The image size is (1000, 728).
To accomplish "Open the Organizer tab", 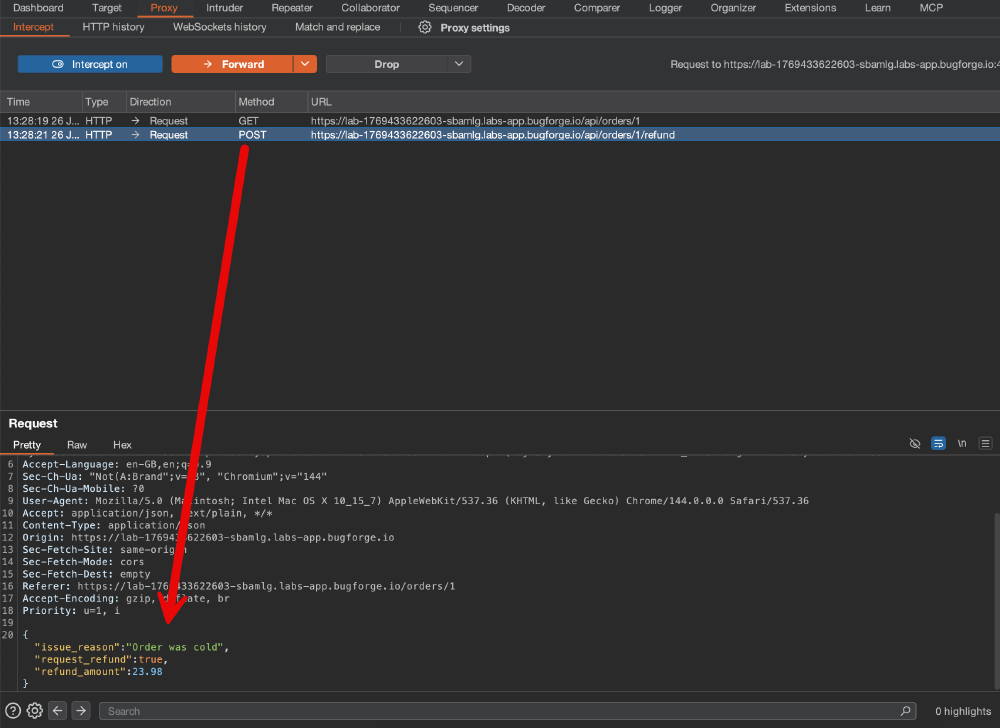I will (x=733, y=8).
